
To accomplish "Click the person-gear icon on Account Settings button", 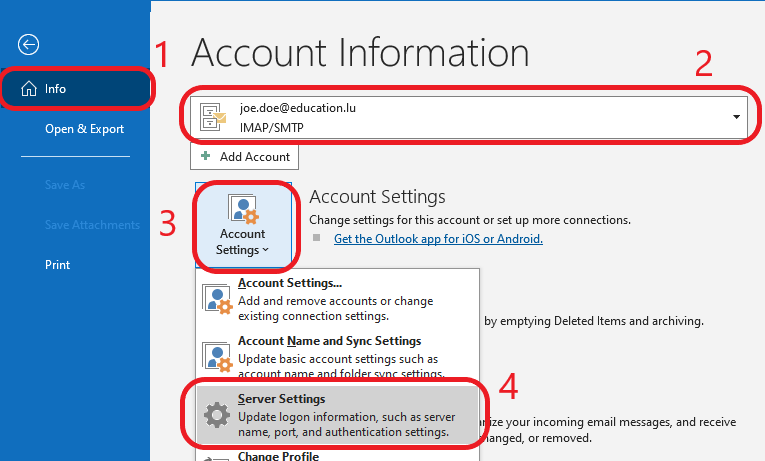I will click(243, 208).
